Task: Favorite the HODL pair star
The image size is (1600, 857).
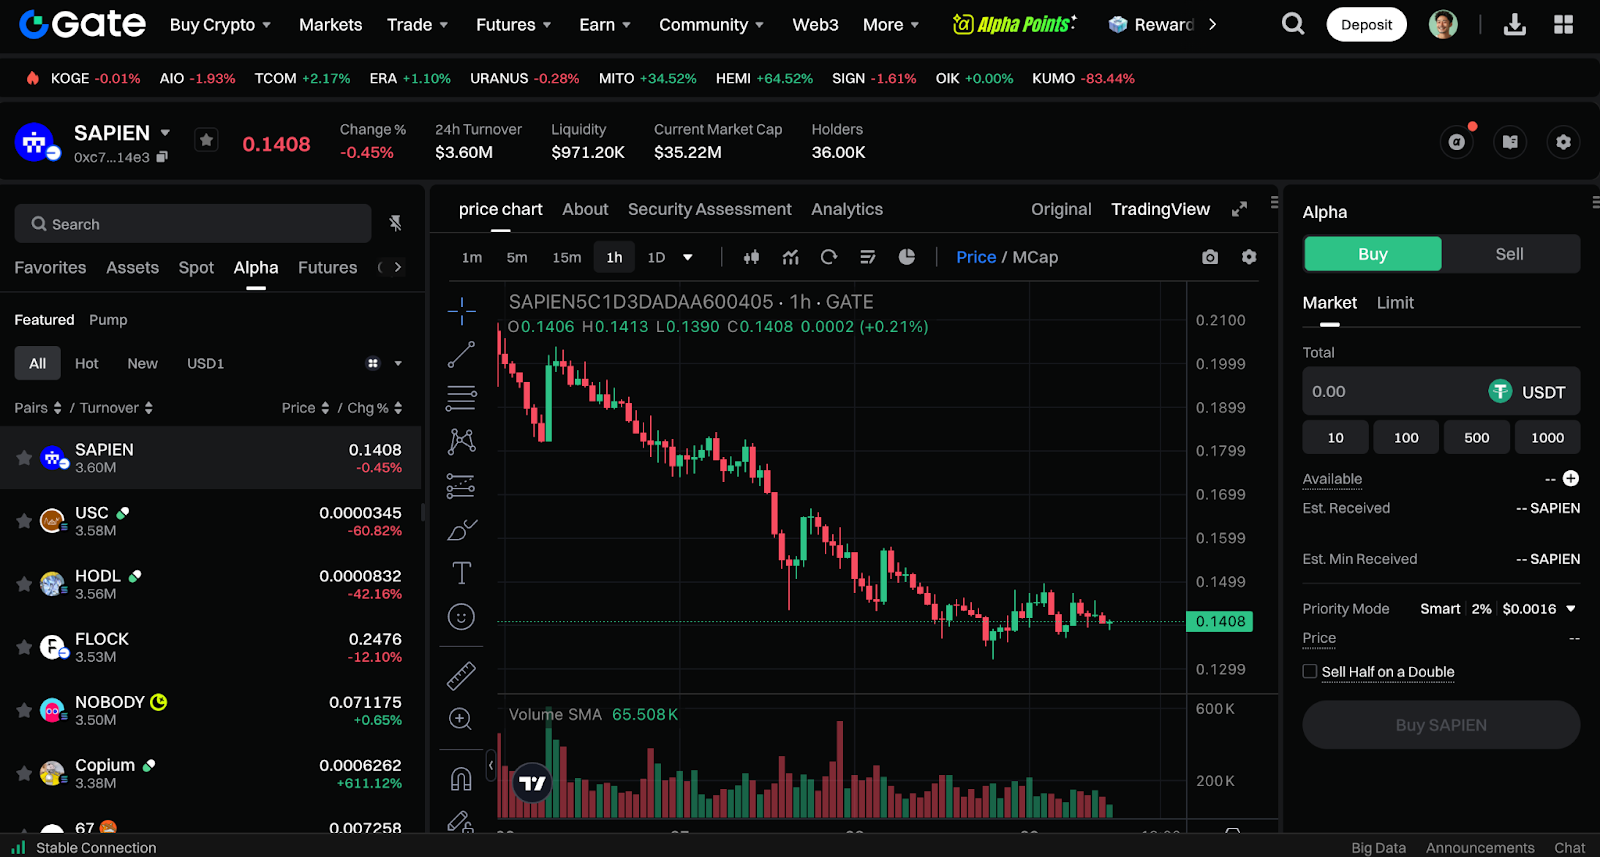Action: pyautogui.click(x=24, y=584)
